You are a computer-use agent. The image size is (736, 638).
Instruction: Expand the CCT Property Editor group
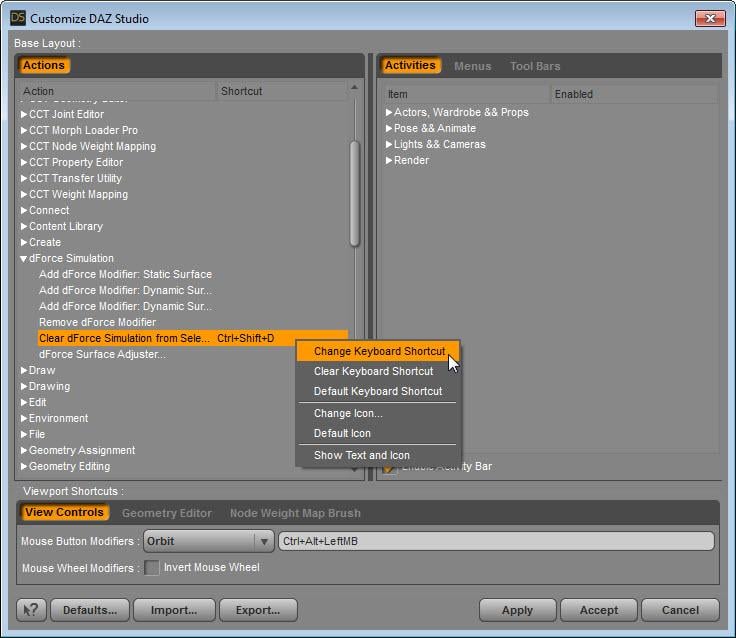23,162
